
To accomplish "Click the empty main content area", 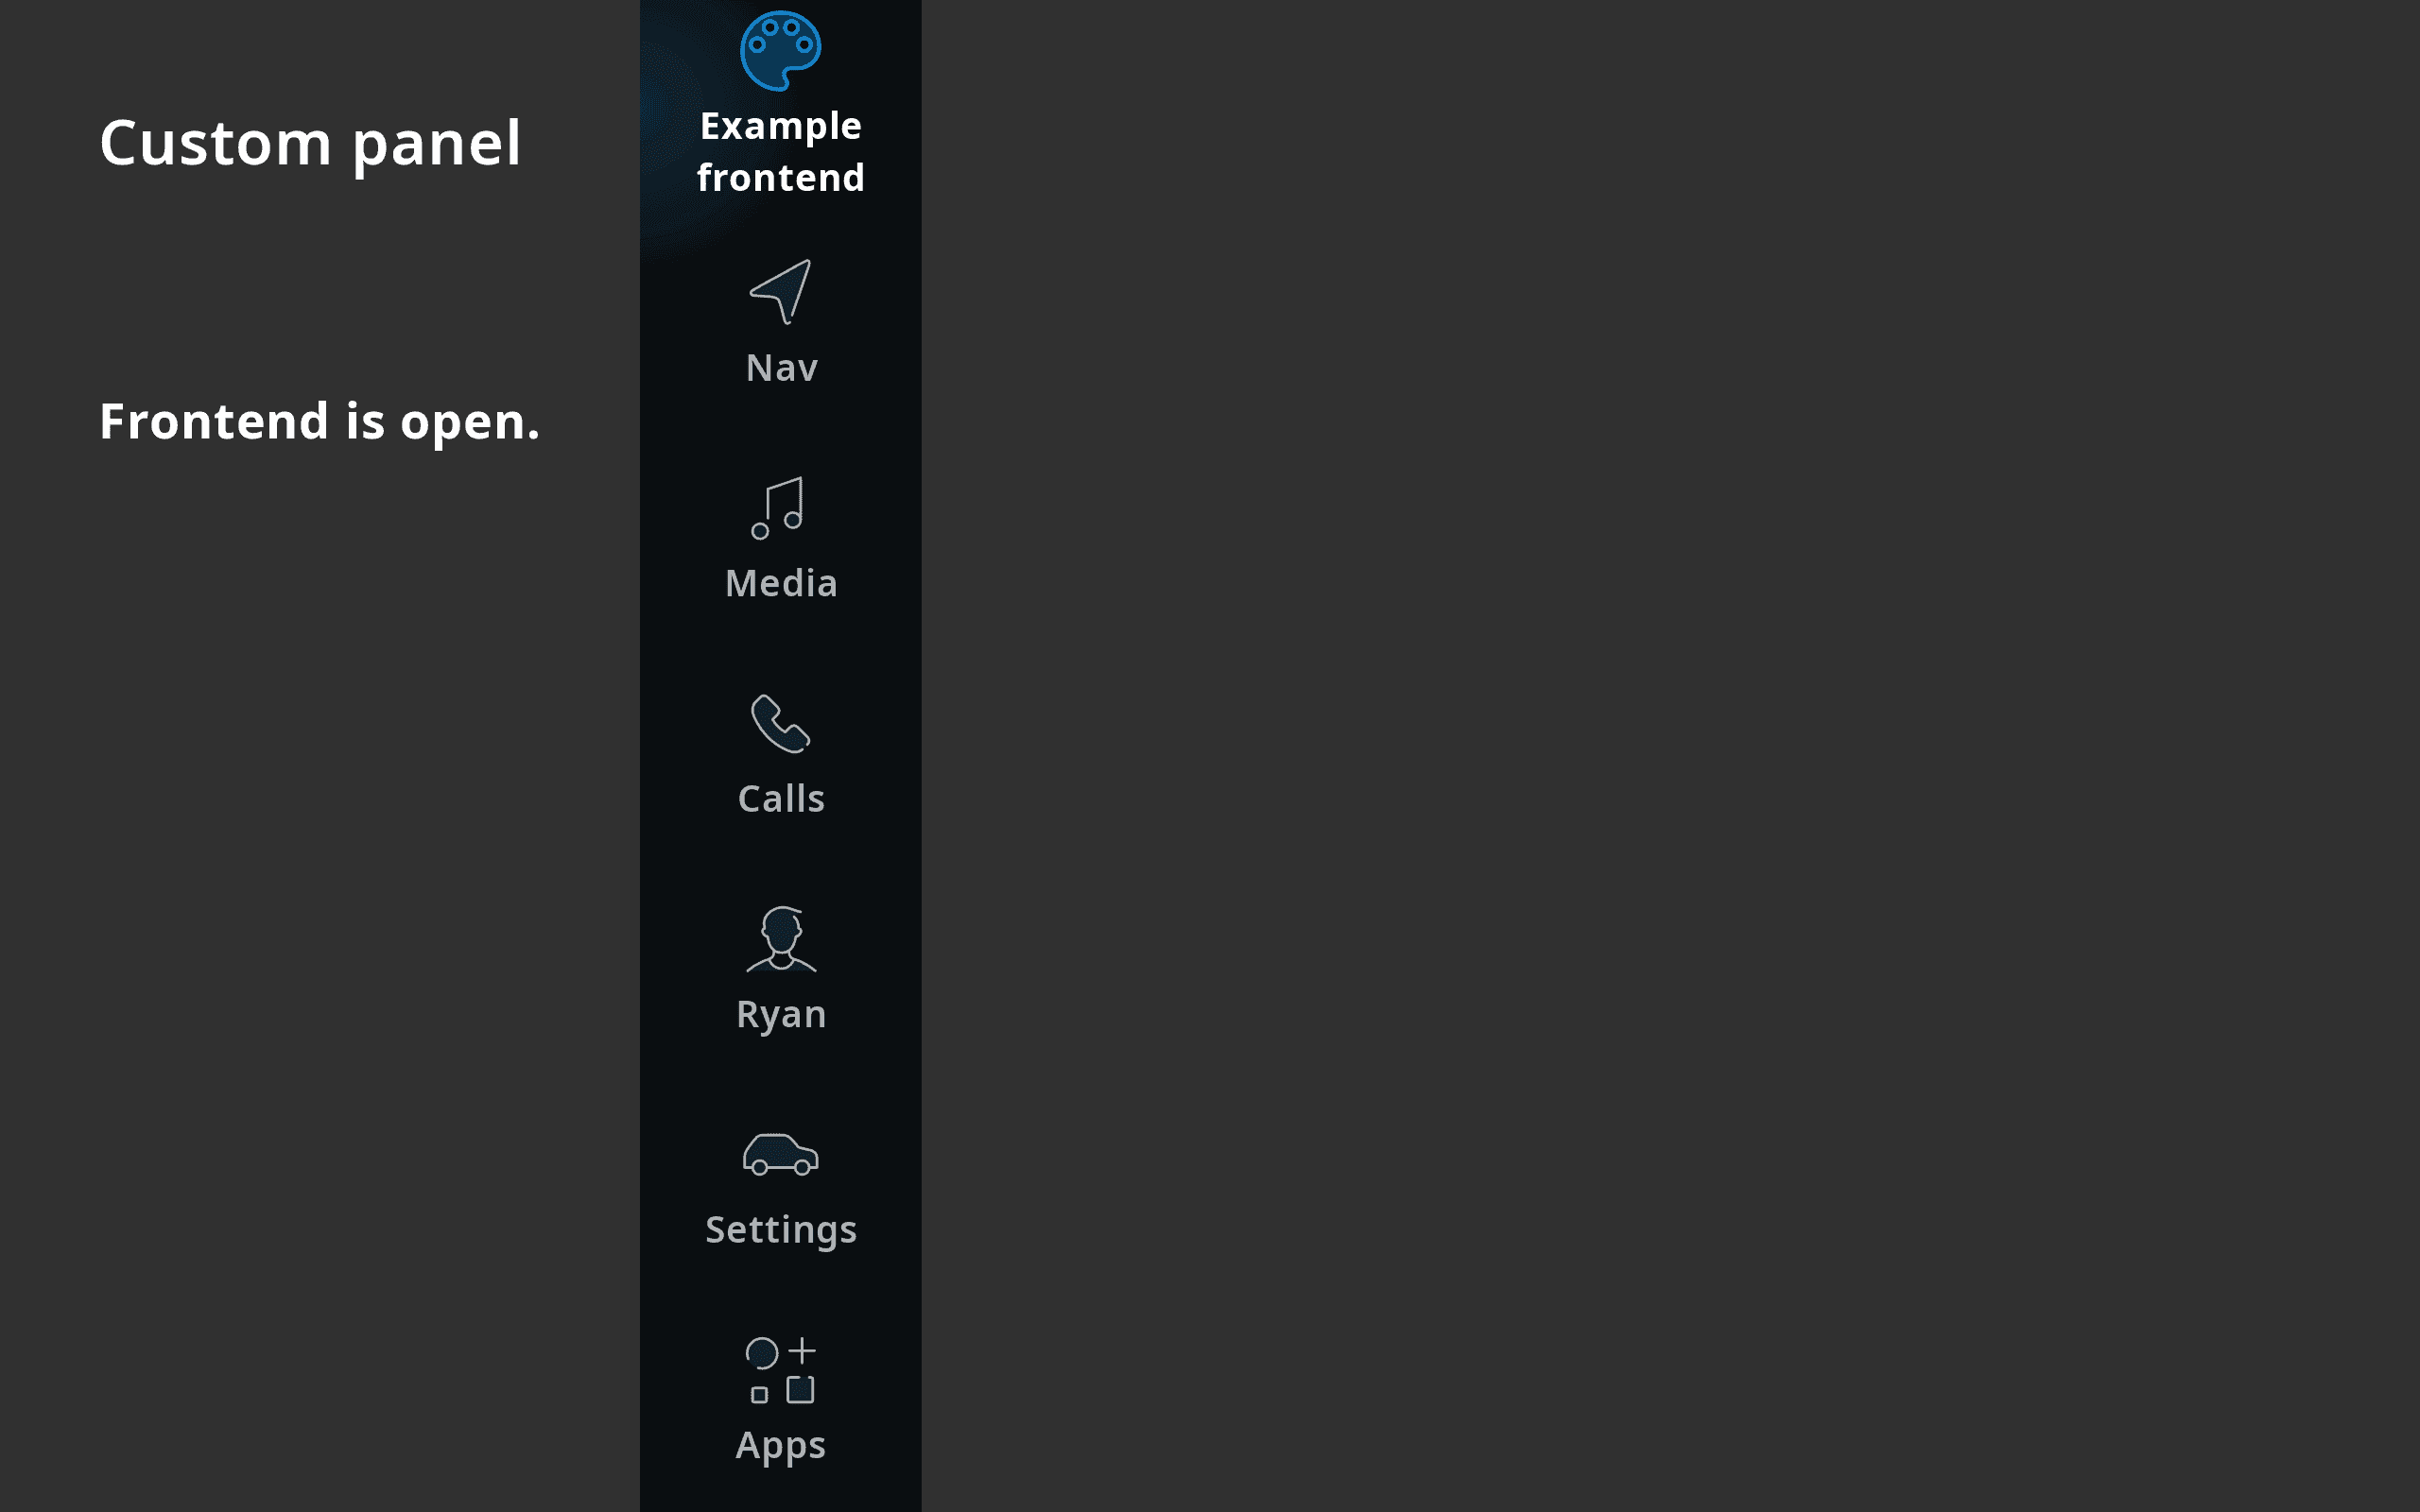I will pos(1670,756).
